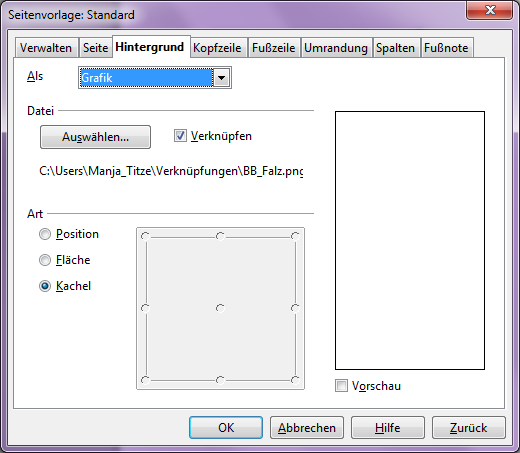Go to the Kopfzeile tab

pos(217,48)
